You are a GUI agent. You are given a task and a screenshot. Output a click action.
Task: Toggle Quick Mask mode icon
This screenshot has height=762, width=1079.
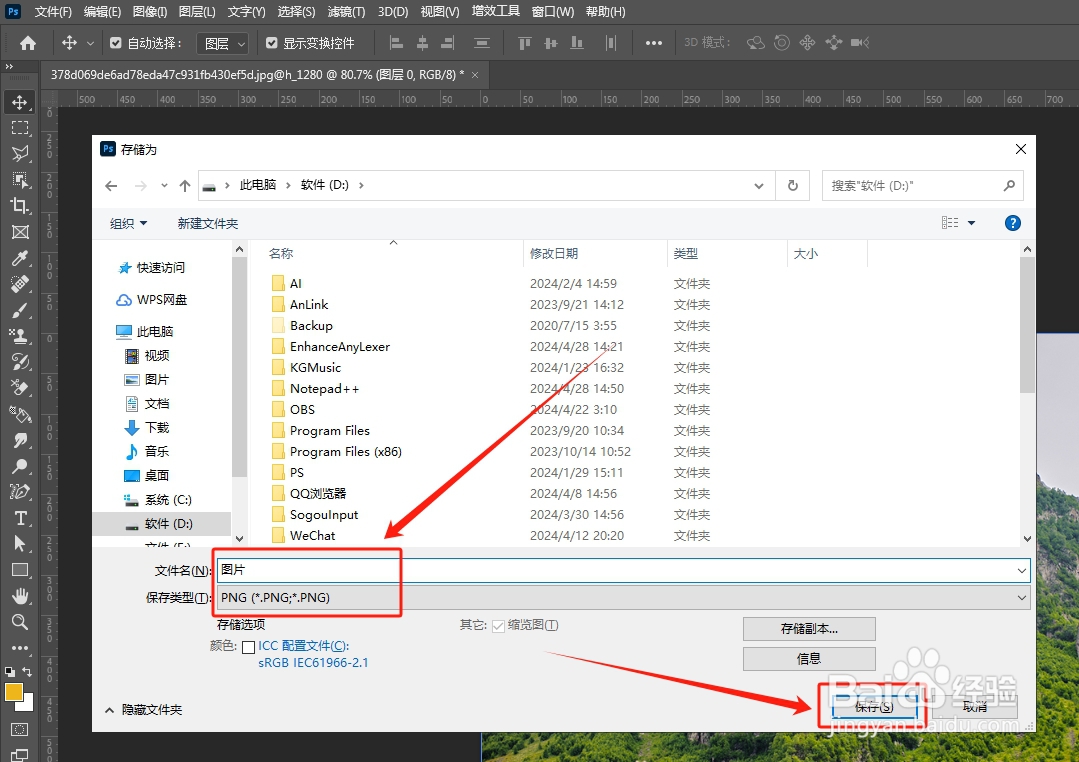tap(19, 730)
